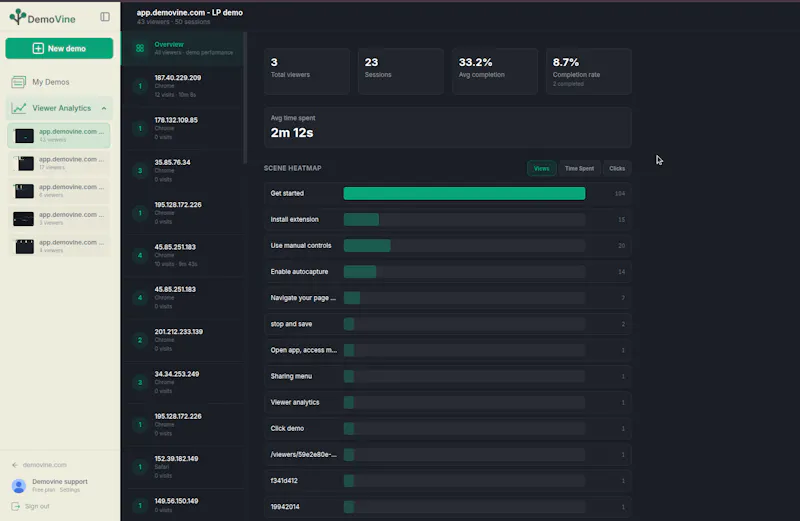Click the Sign out icon
The height and width of the screenshot is (521, 800).
click(16, 506)
